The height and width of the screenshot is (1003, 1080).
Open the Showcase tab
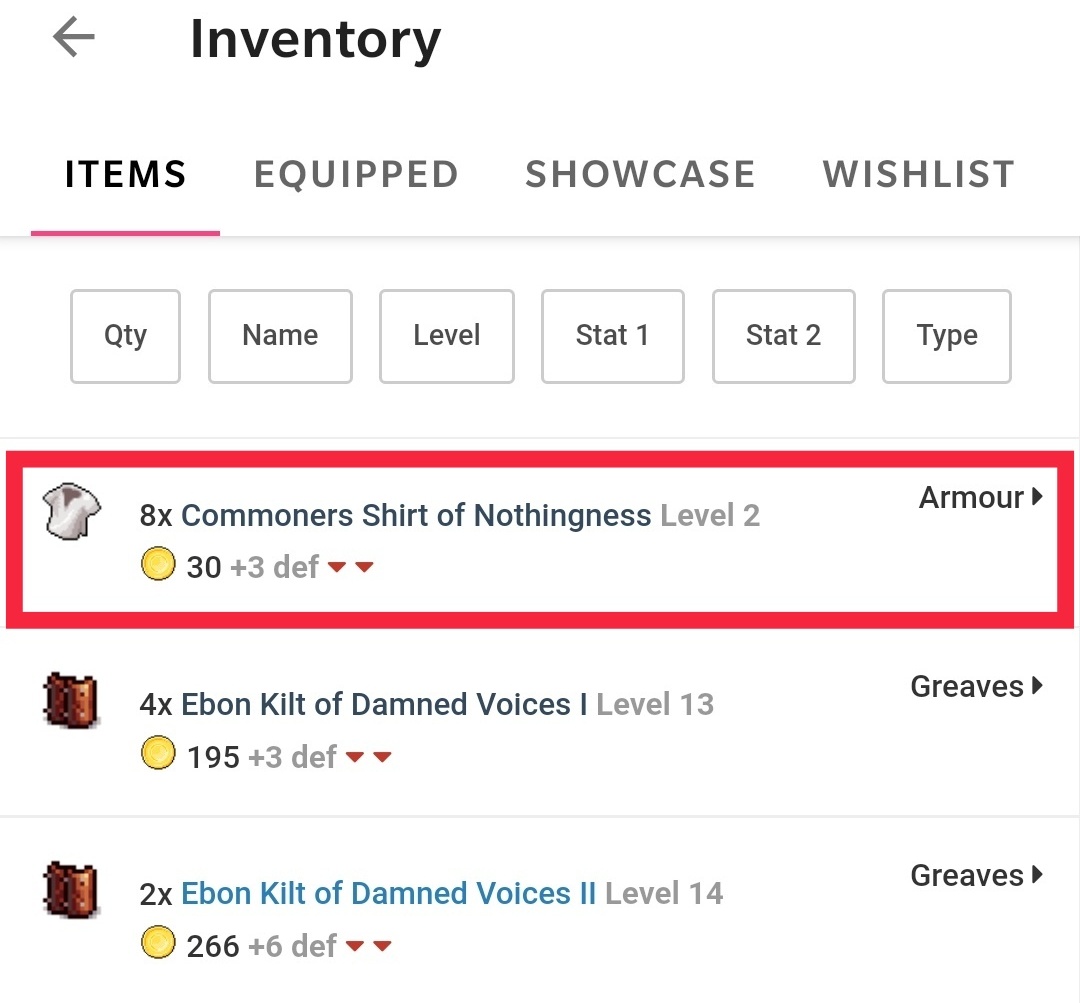coord(640,175)
